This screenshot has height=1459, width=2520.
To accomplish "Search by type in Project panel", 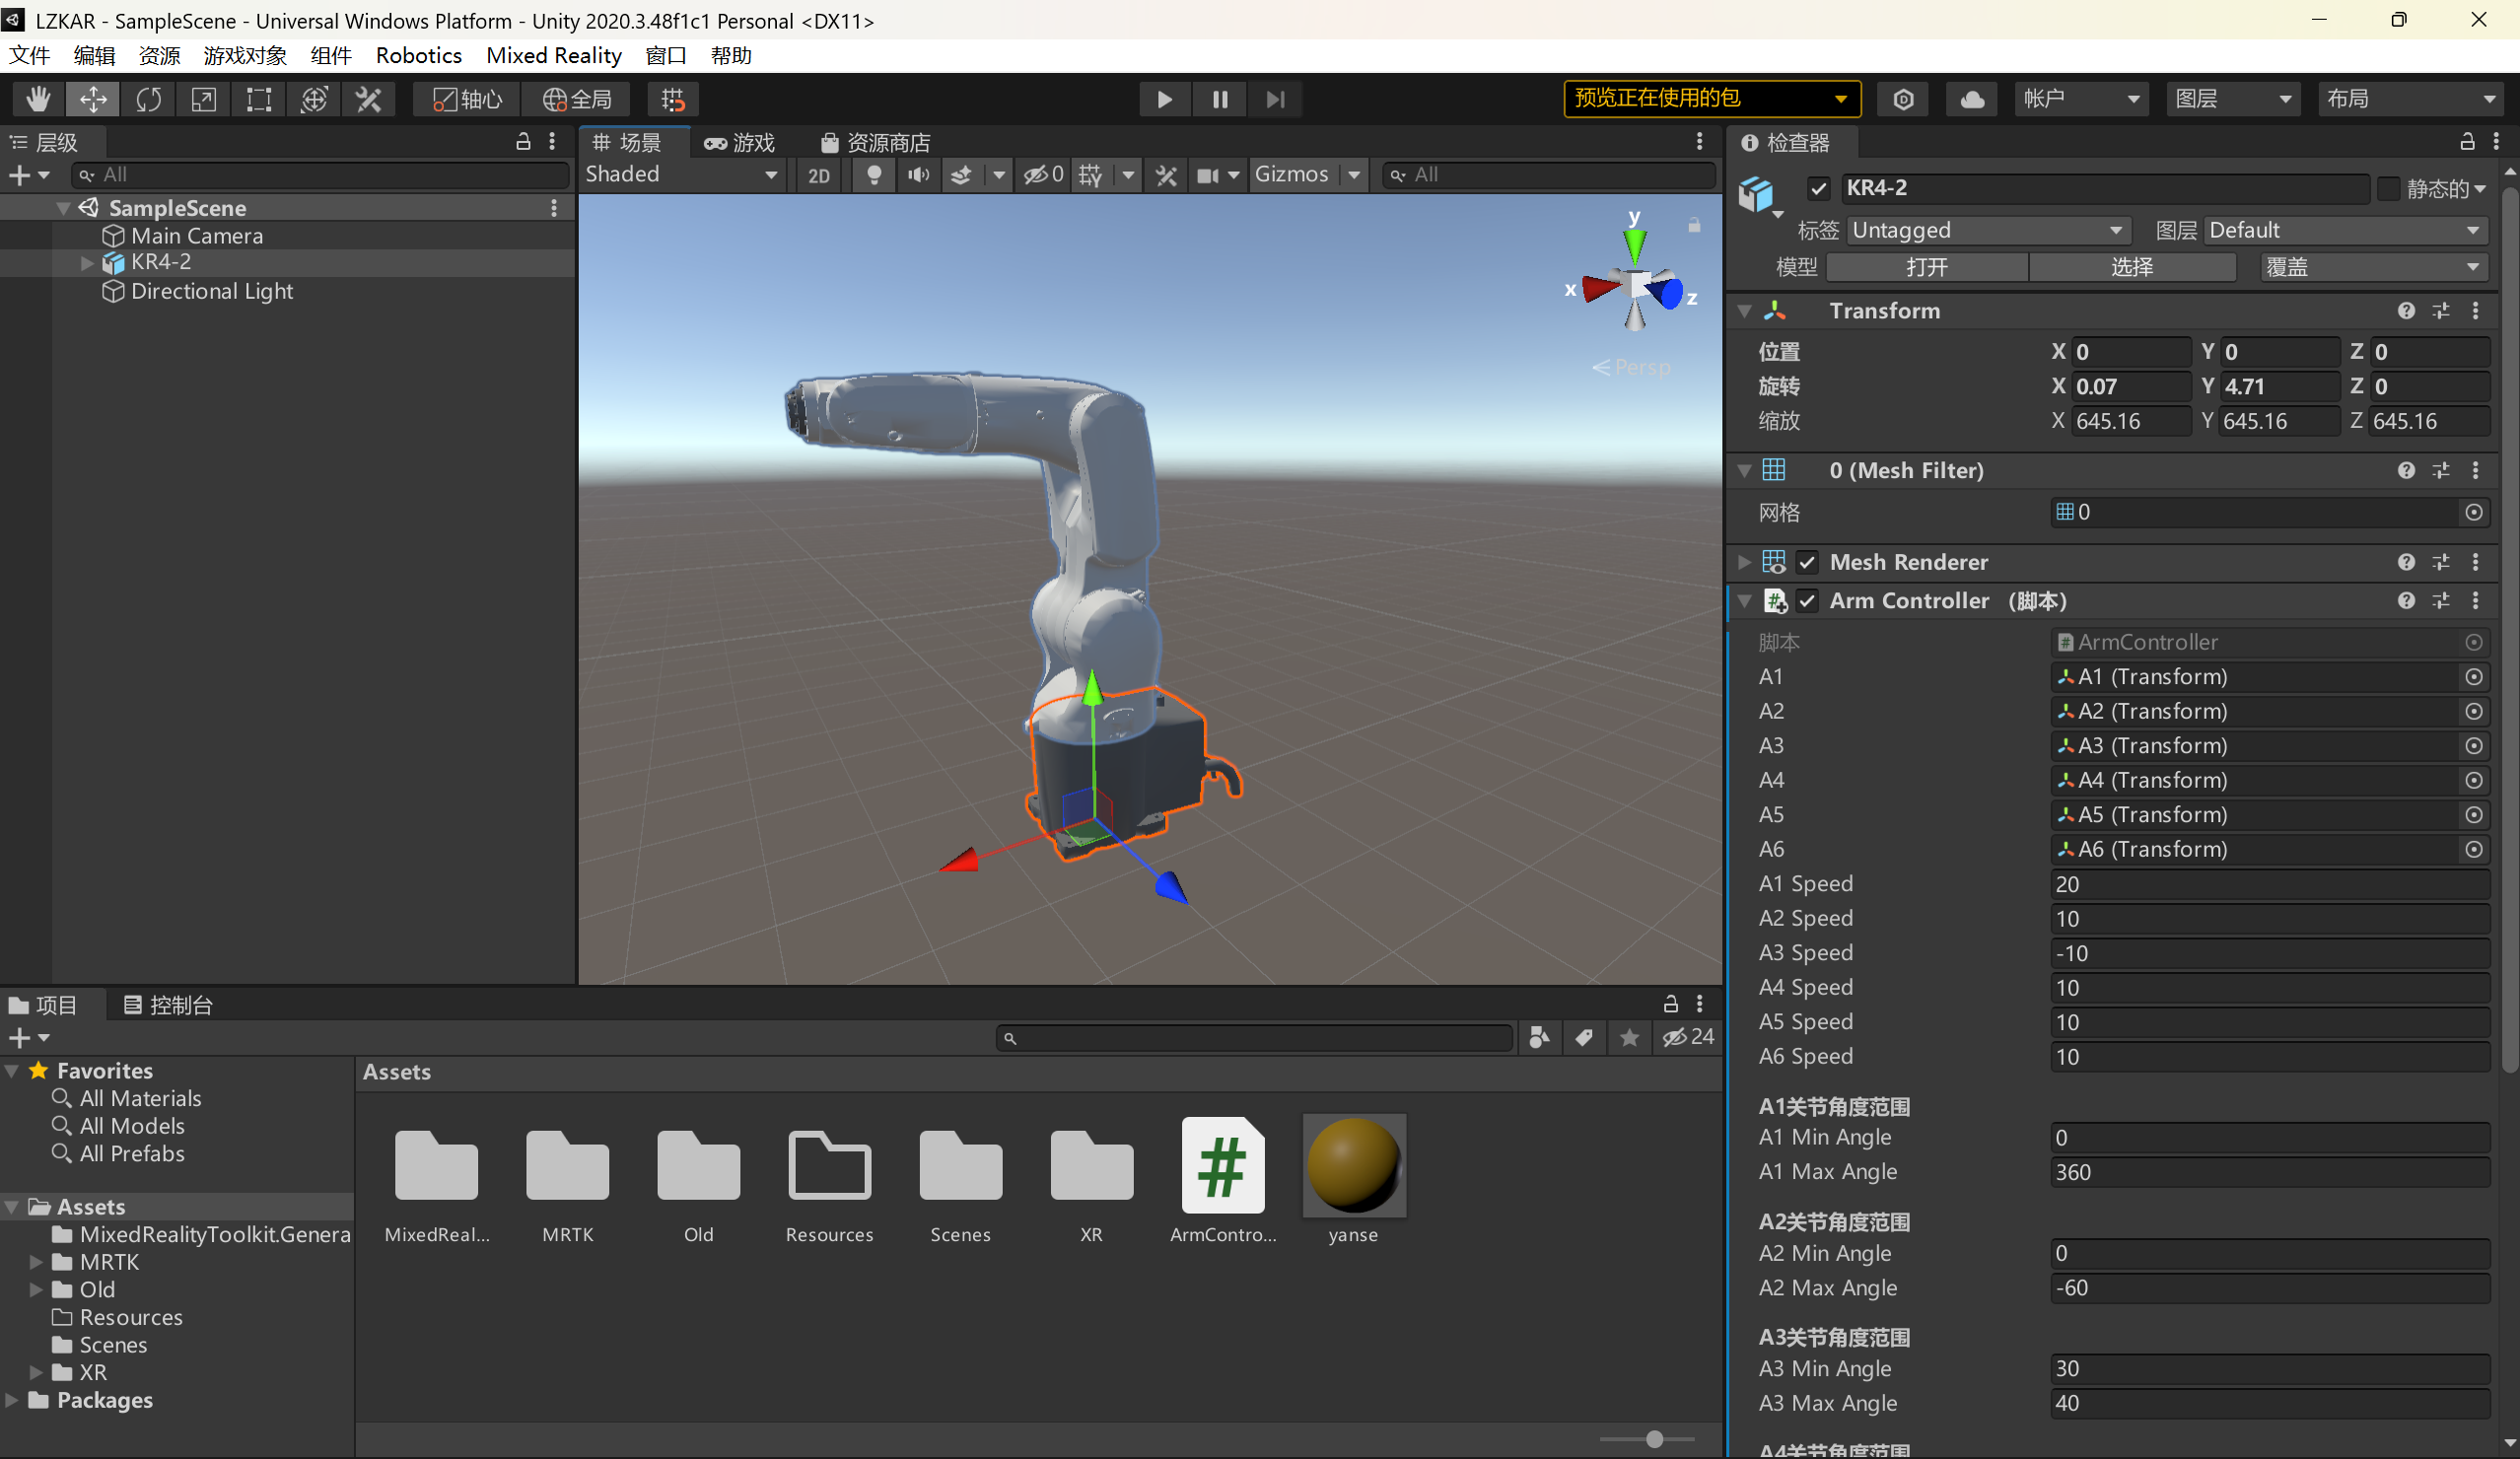I will click(x=1539, y=1038).
